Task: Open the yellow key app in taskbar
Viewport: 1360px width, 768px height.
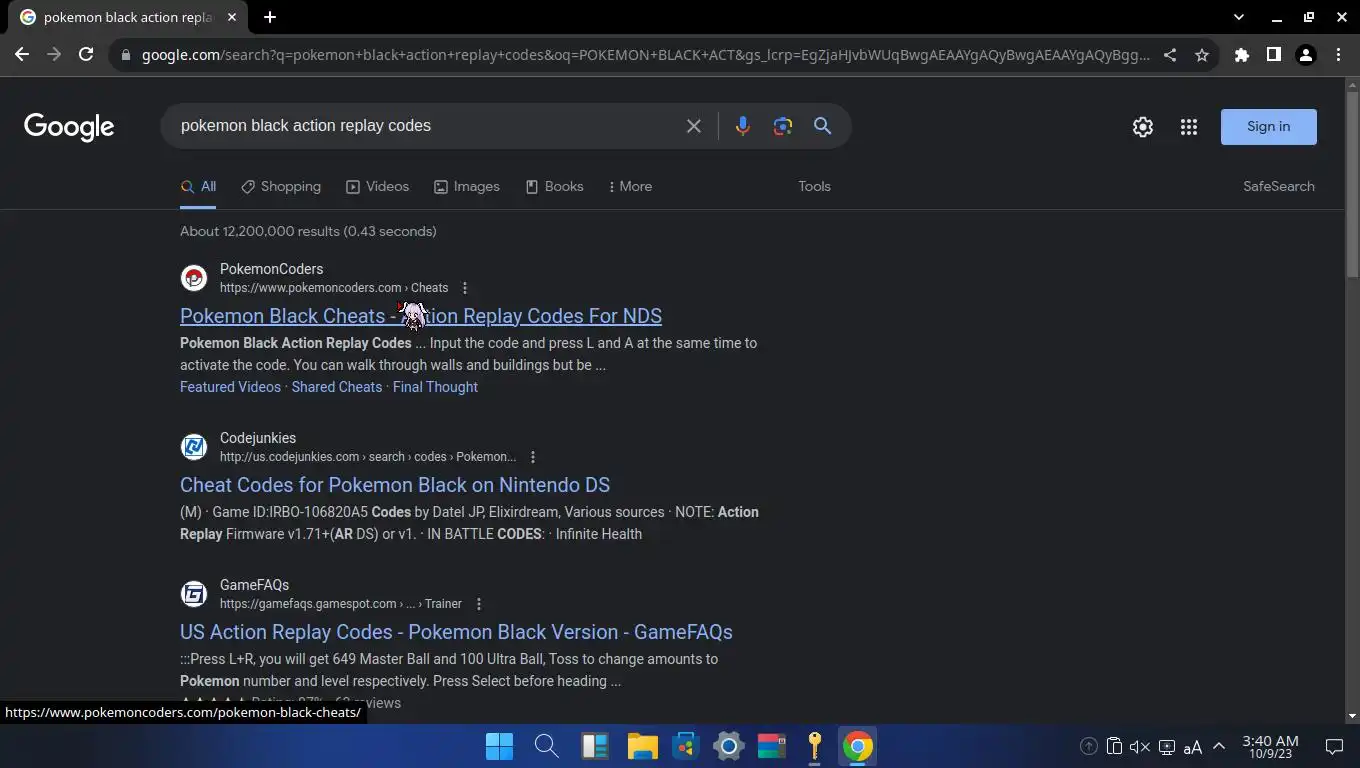Action: click(x=814, y=747)
